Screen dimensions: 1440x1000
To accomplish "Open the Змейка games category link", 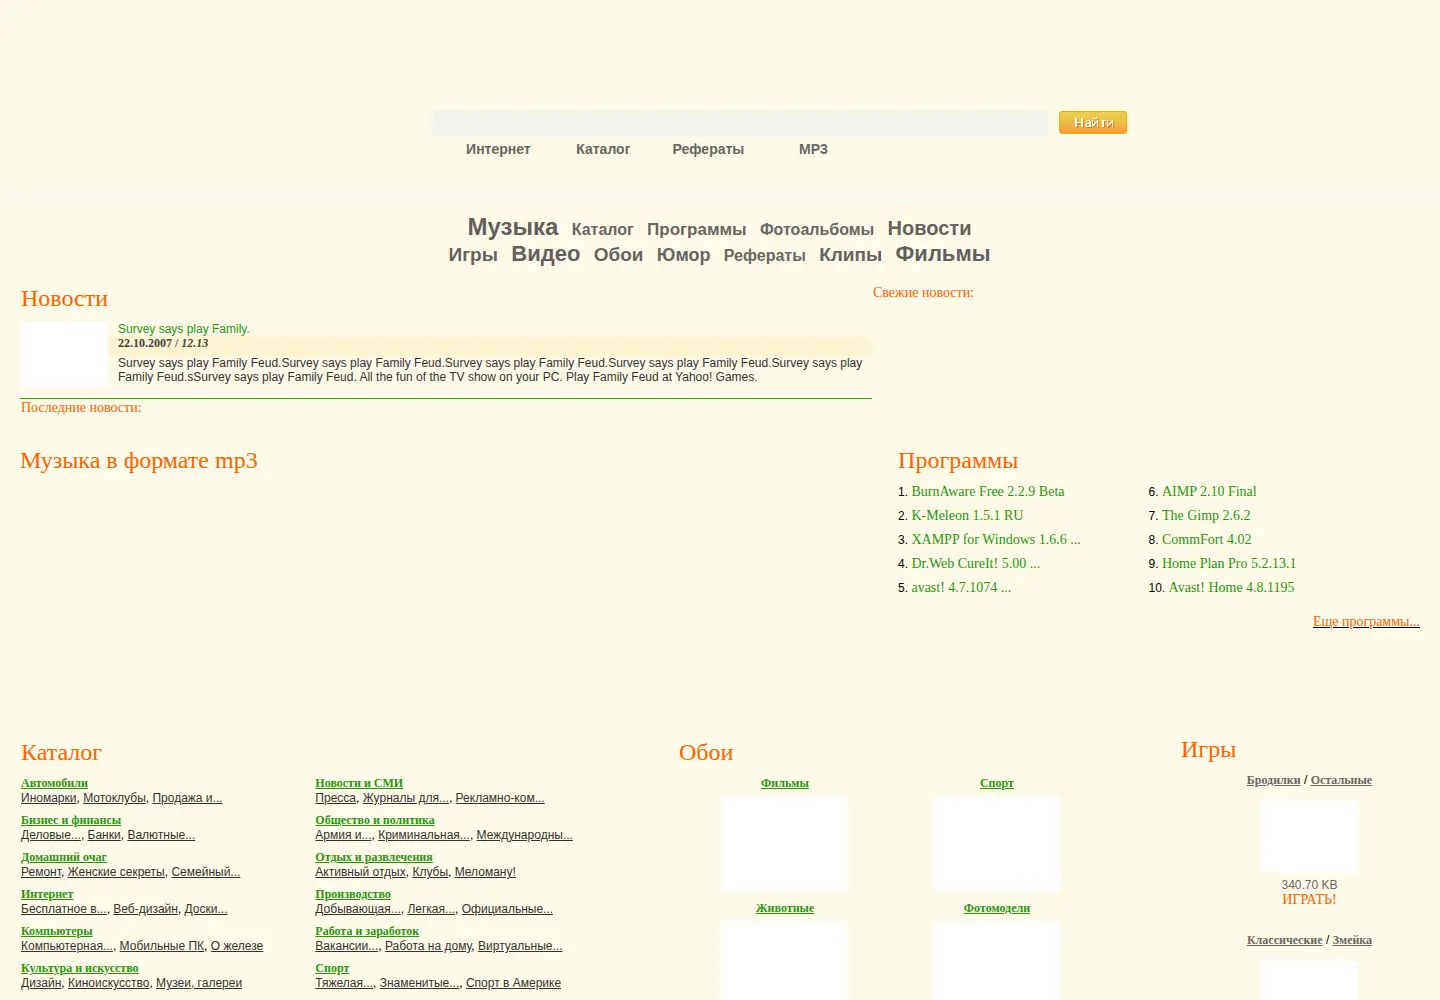I will tap(1352, 940).
